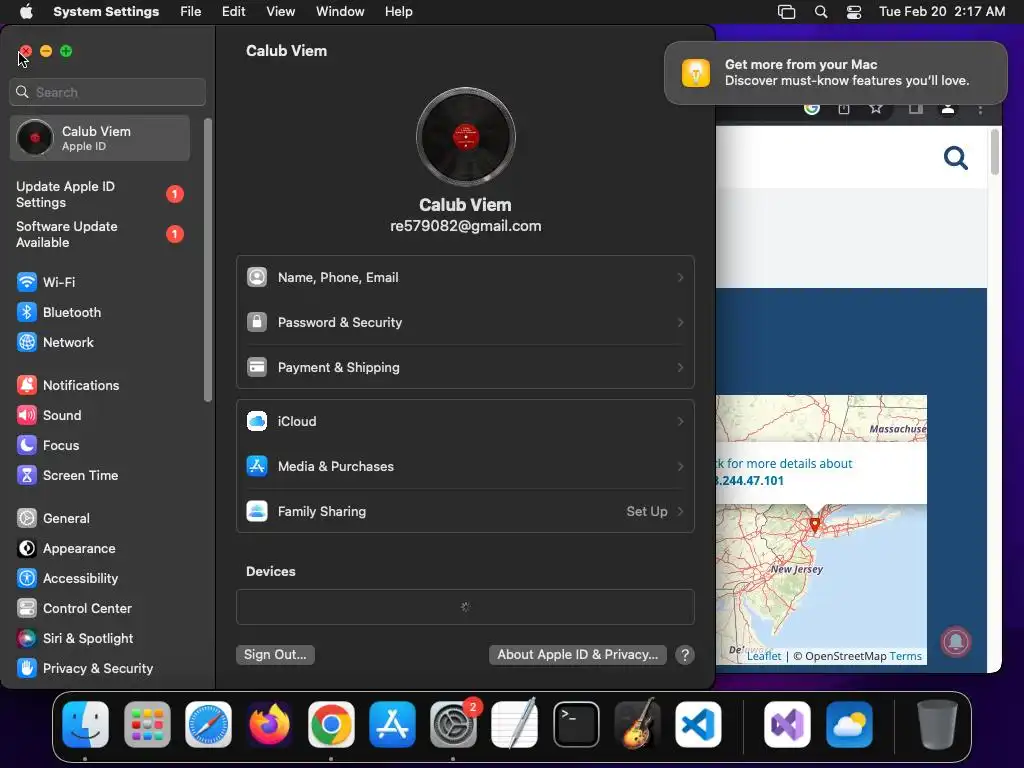Select Network in the sidebar
This screenshot has height=768, width=1024.
(x=55, y=342)
